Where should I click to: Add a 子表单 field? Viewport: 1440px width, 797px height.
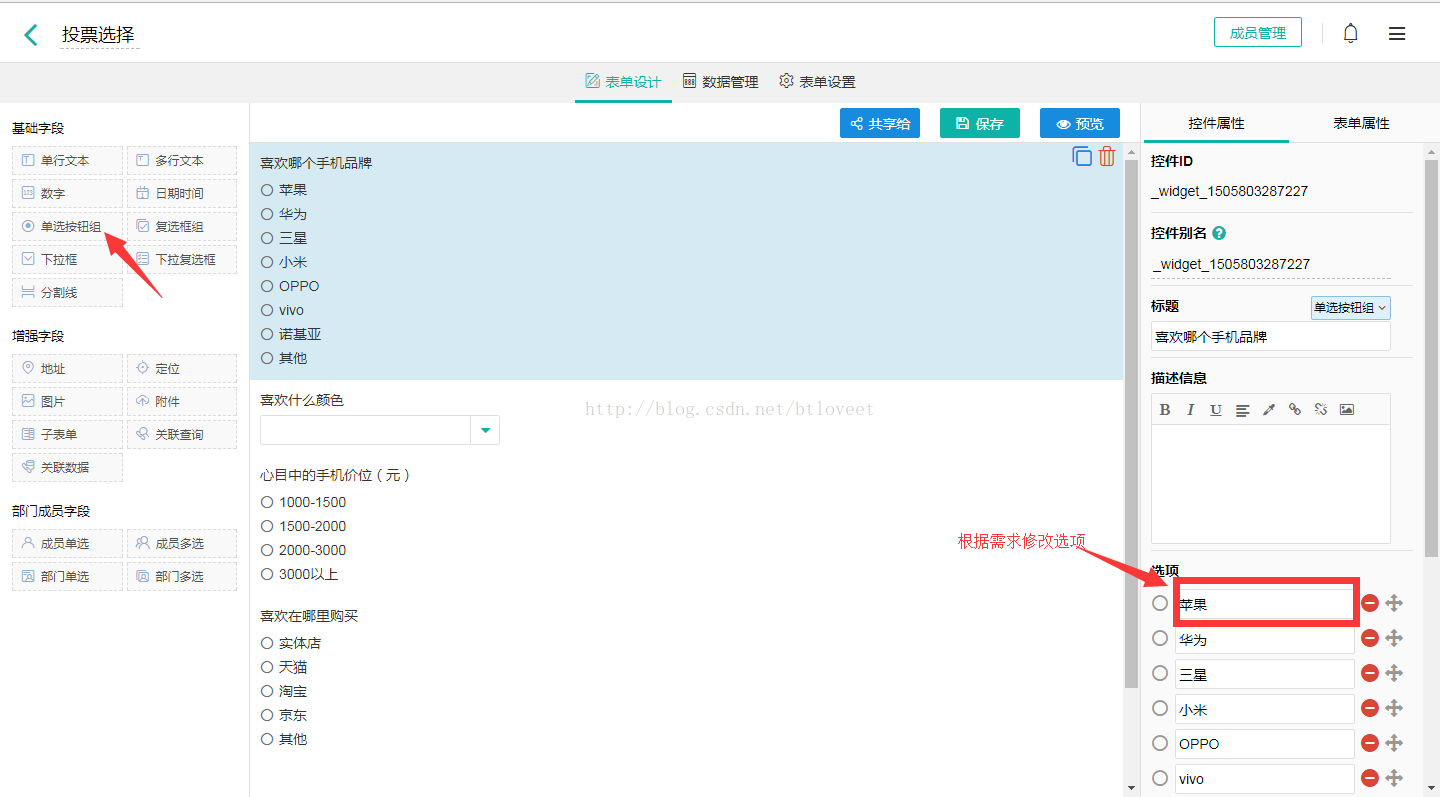point(67,434)
